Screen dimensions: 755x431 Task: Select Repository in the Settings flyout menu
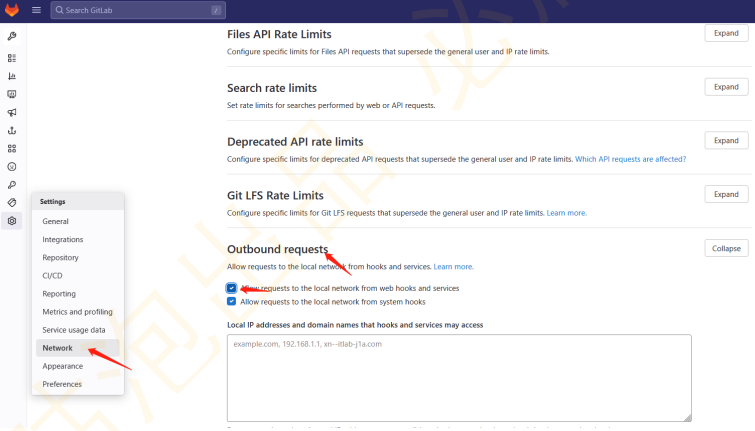pyautogui.click(x=60, y=258)
